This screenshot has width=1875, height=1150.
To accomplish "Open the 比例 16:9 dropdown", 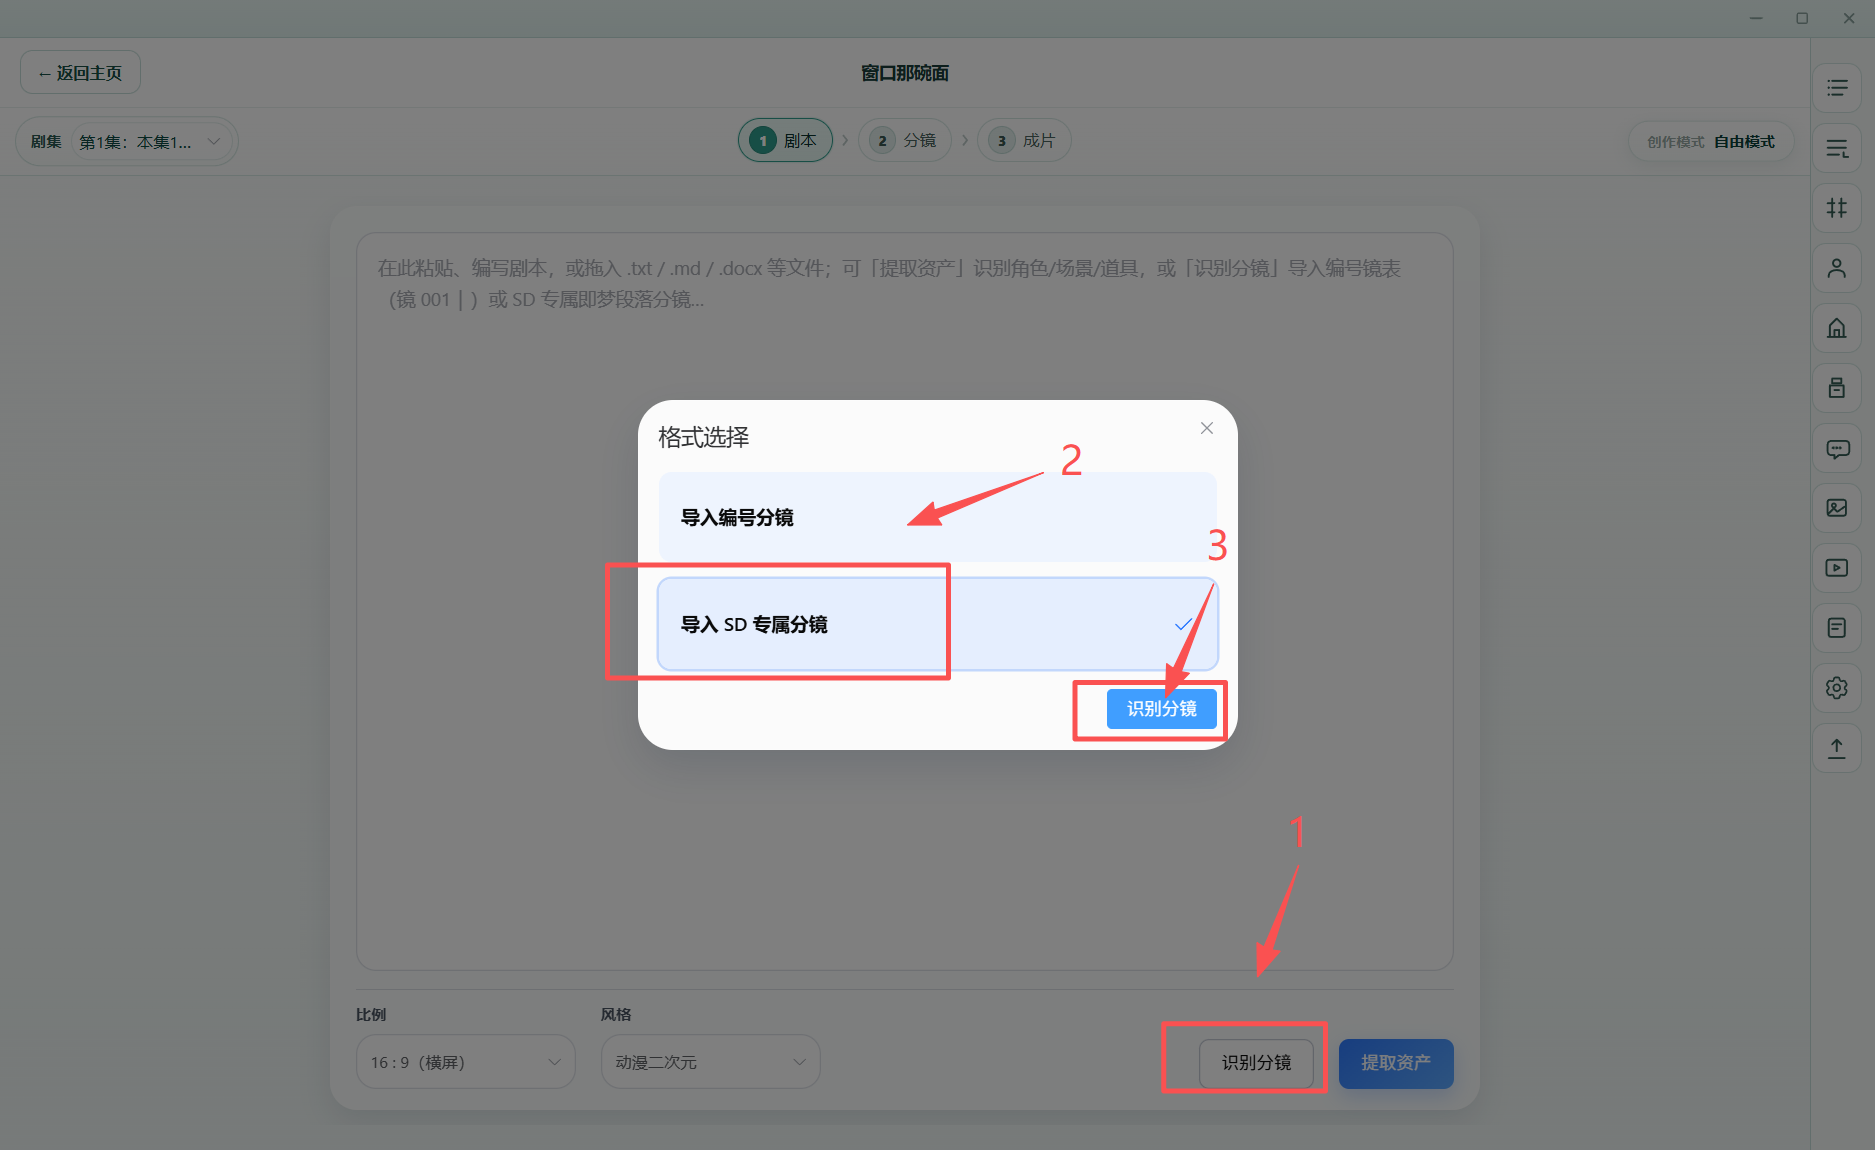I will pos(466,1062).
